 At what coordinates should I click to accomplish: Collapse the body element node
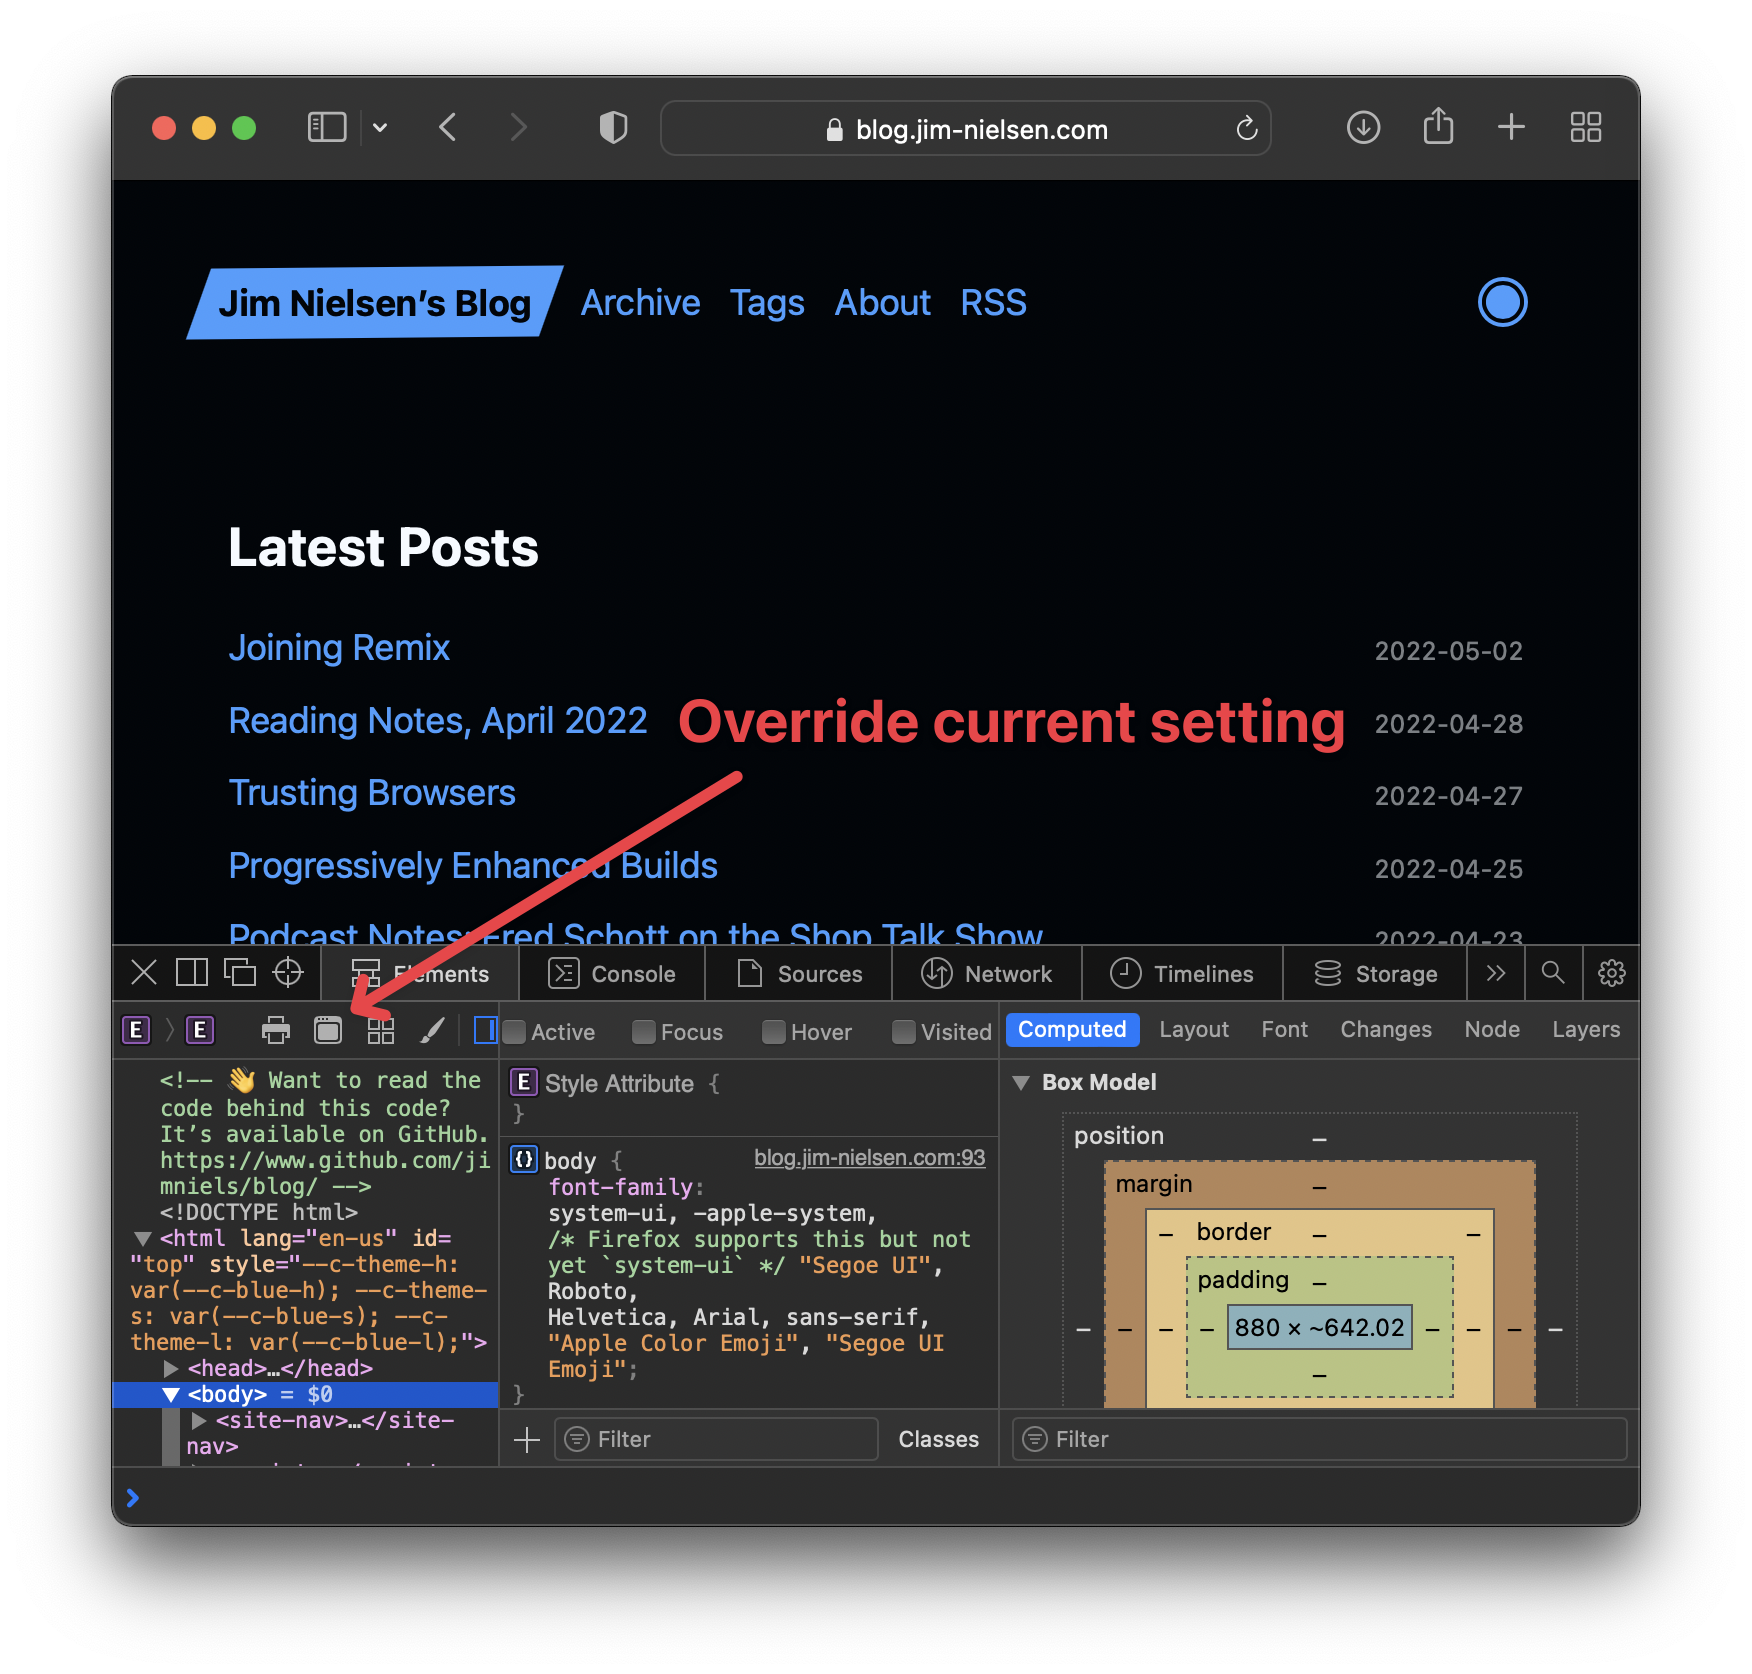point(171,1395)
